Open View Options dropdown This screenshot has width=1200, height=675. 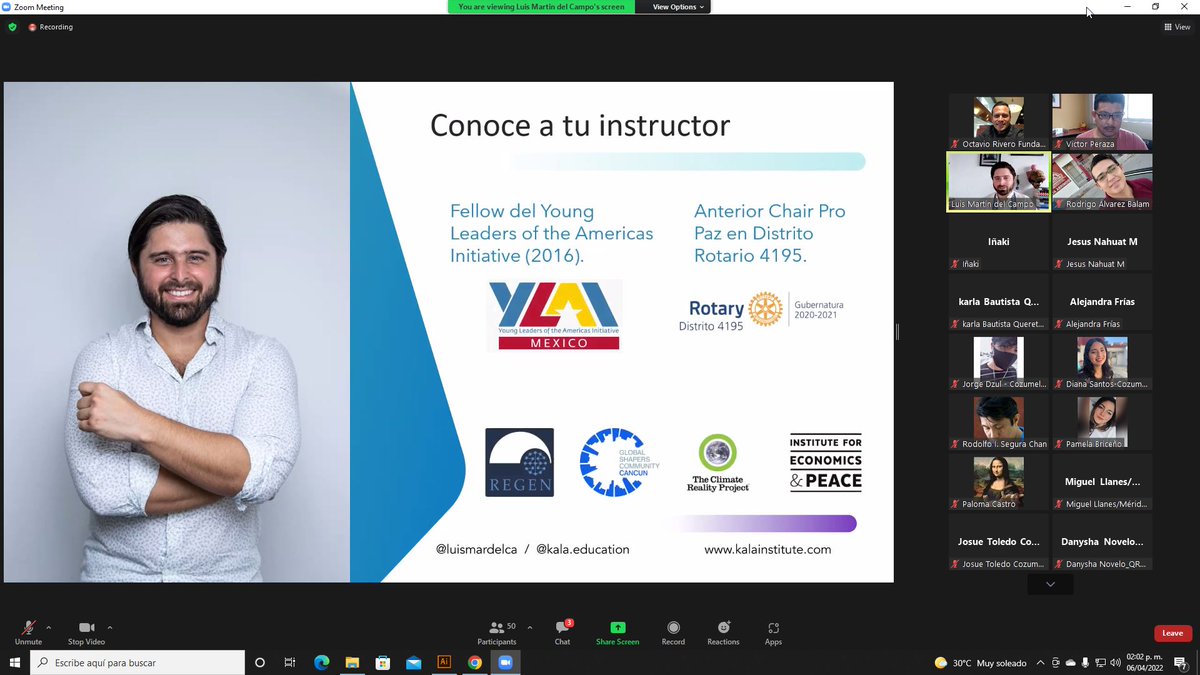click(x=679, y=7)
